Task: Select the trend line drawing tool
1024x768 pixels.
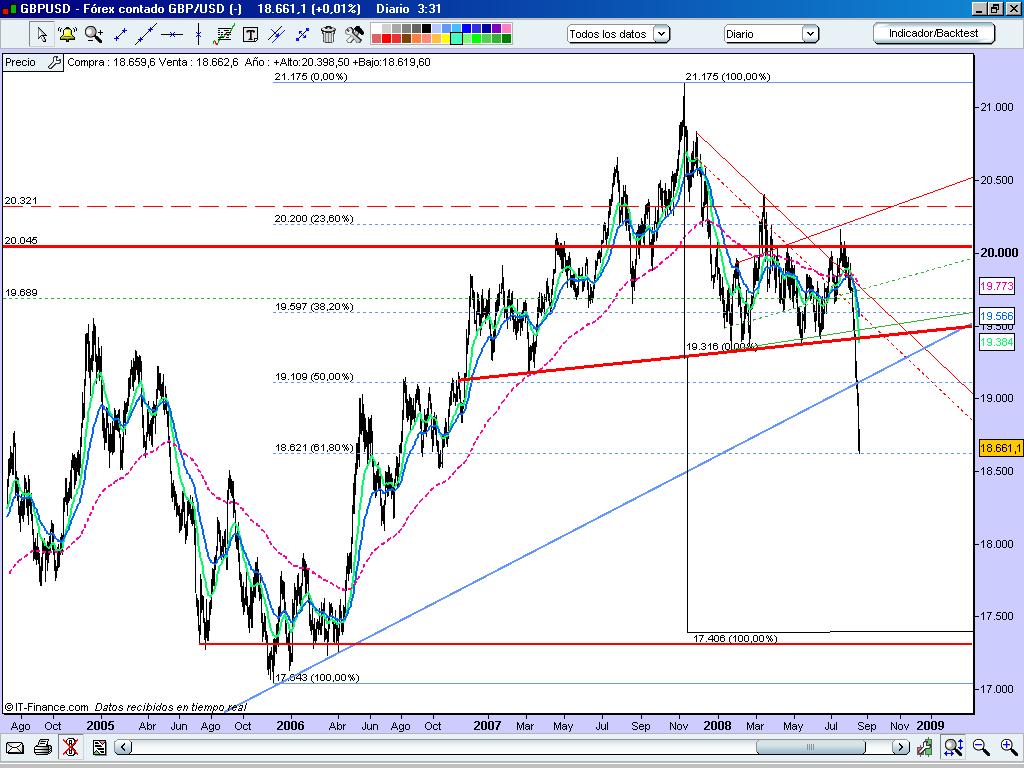Action: pos(144,35)
